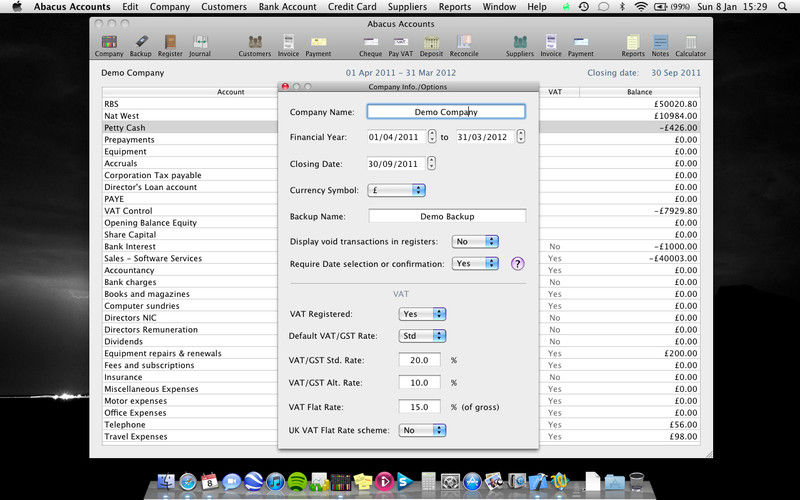Click the customer Invoice toolbar icon
Screen dimensions: 800x500
(288, 45)
